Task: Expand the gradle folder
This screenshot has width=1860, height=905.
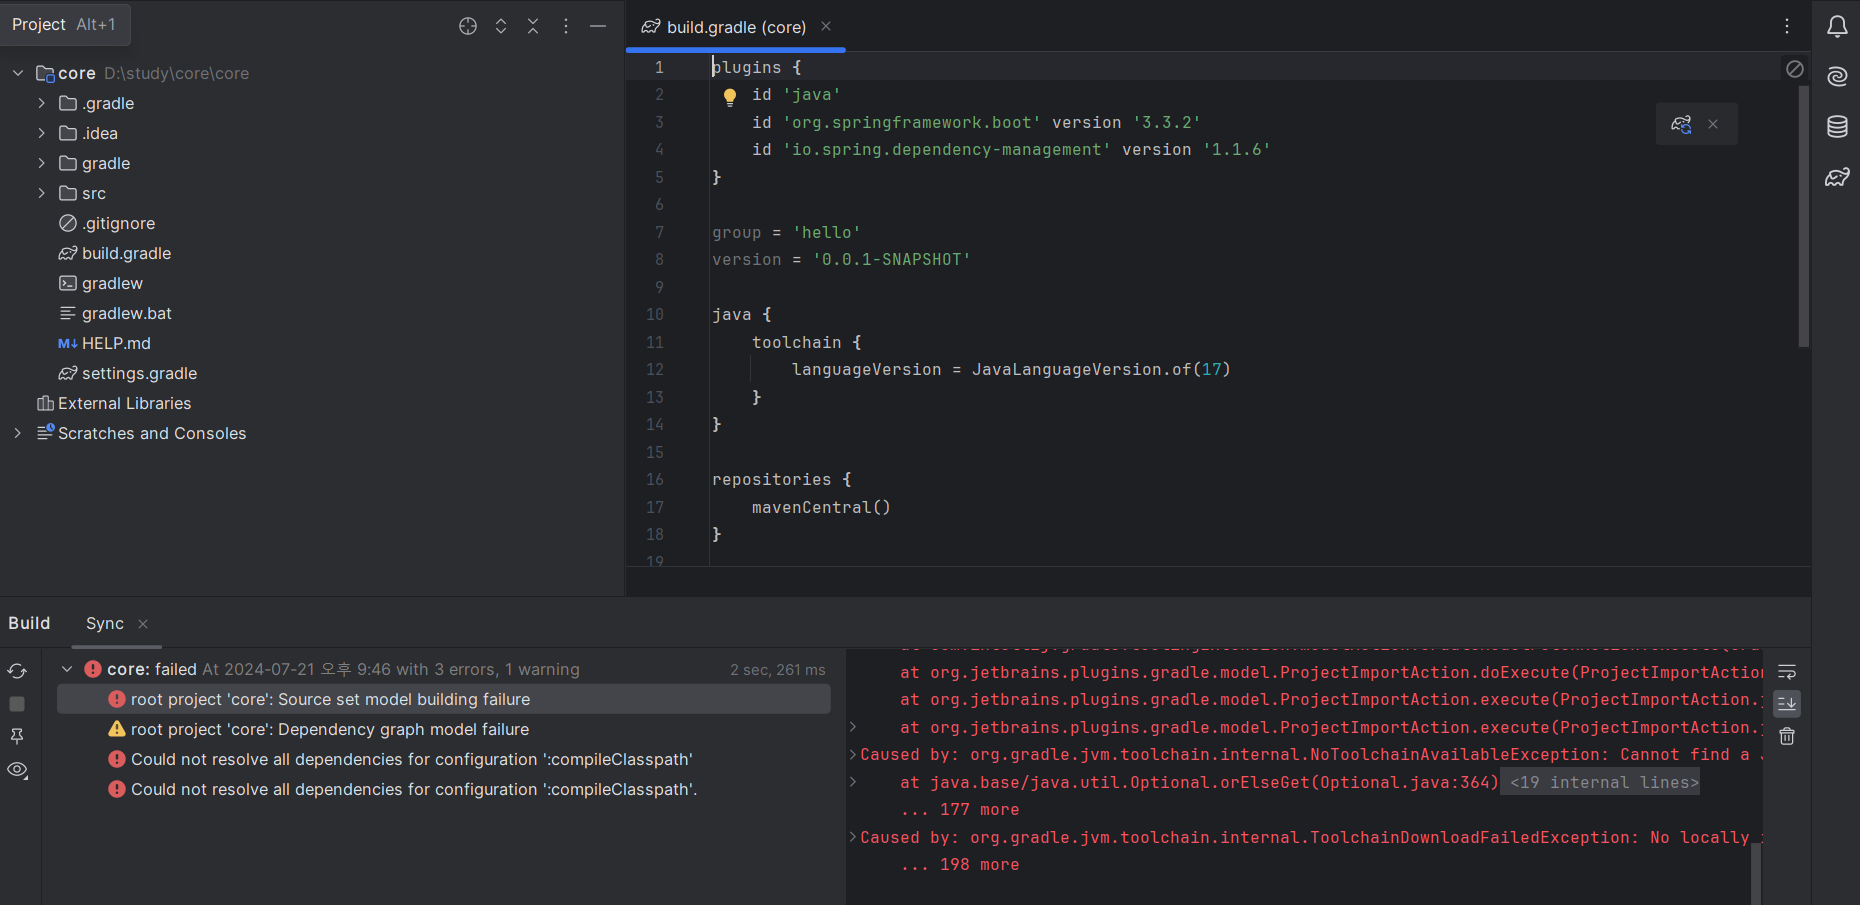Action: coord(41,163)
